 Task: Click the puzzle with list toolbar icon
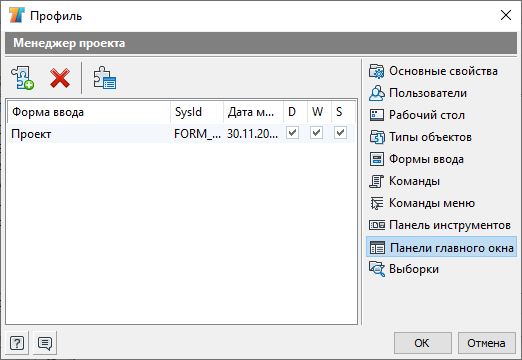[105, 78]
